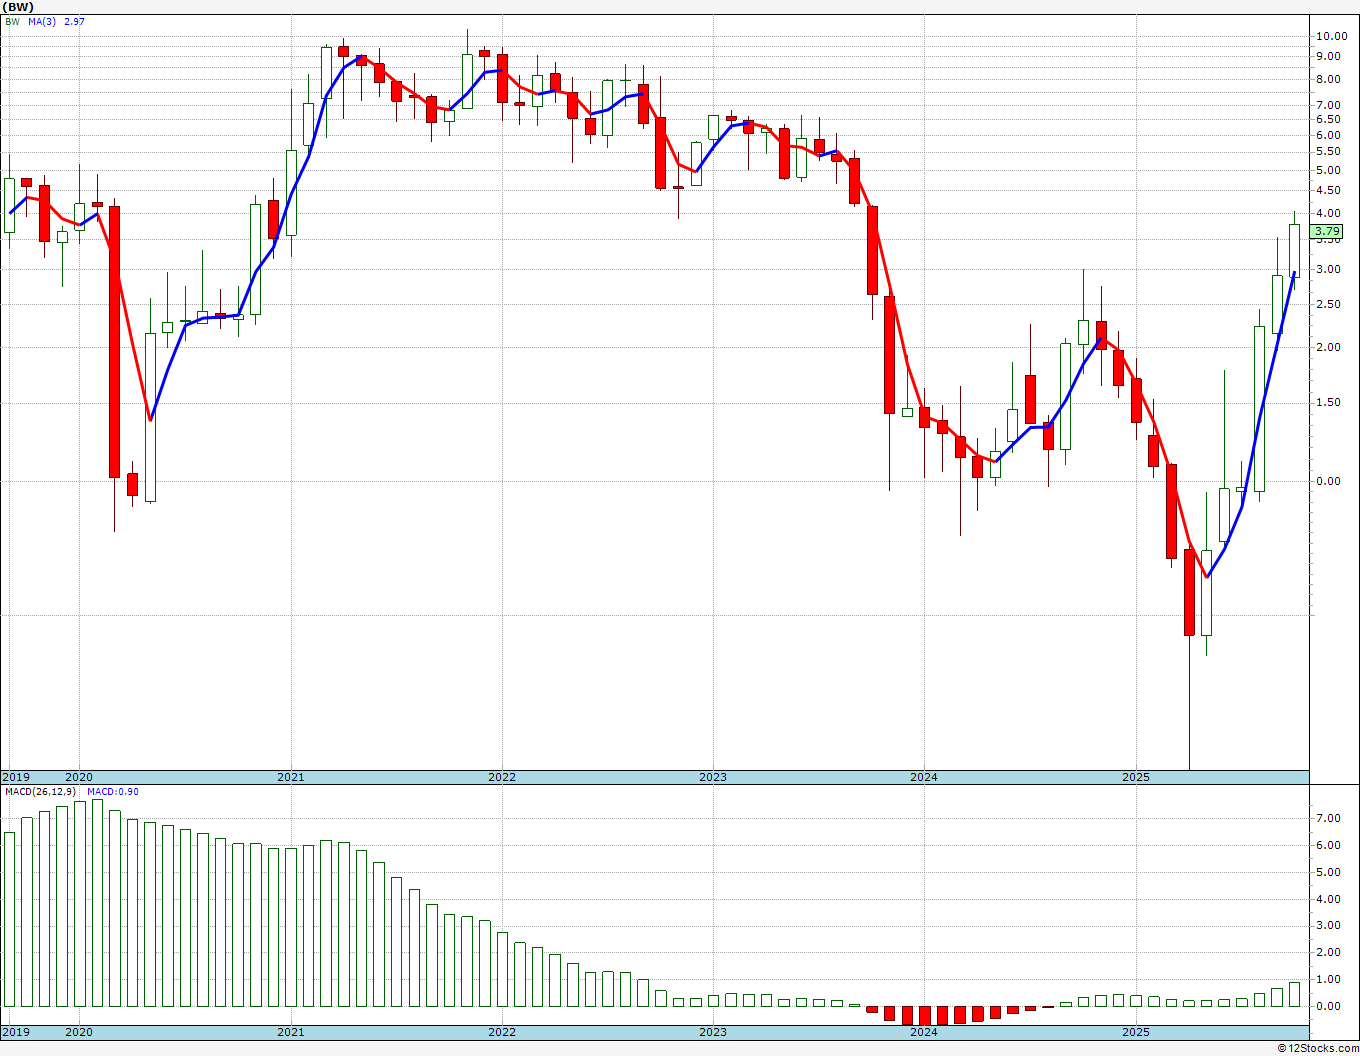This screenshot has width=1360, height=1056.
Task: Click the most recent candlestick on the price chart
Action: (x=1294, y=252)
